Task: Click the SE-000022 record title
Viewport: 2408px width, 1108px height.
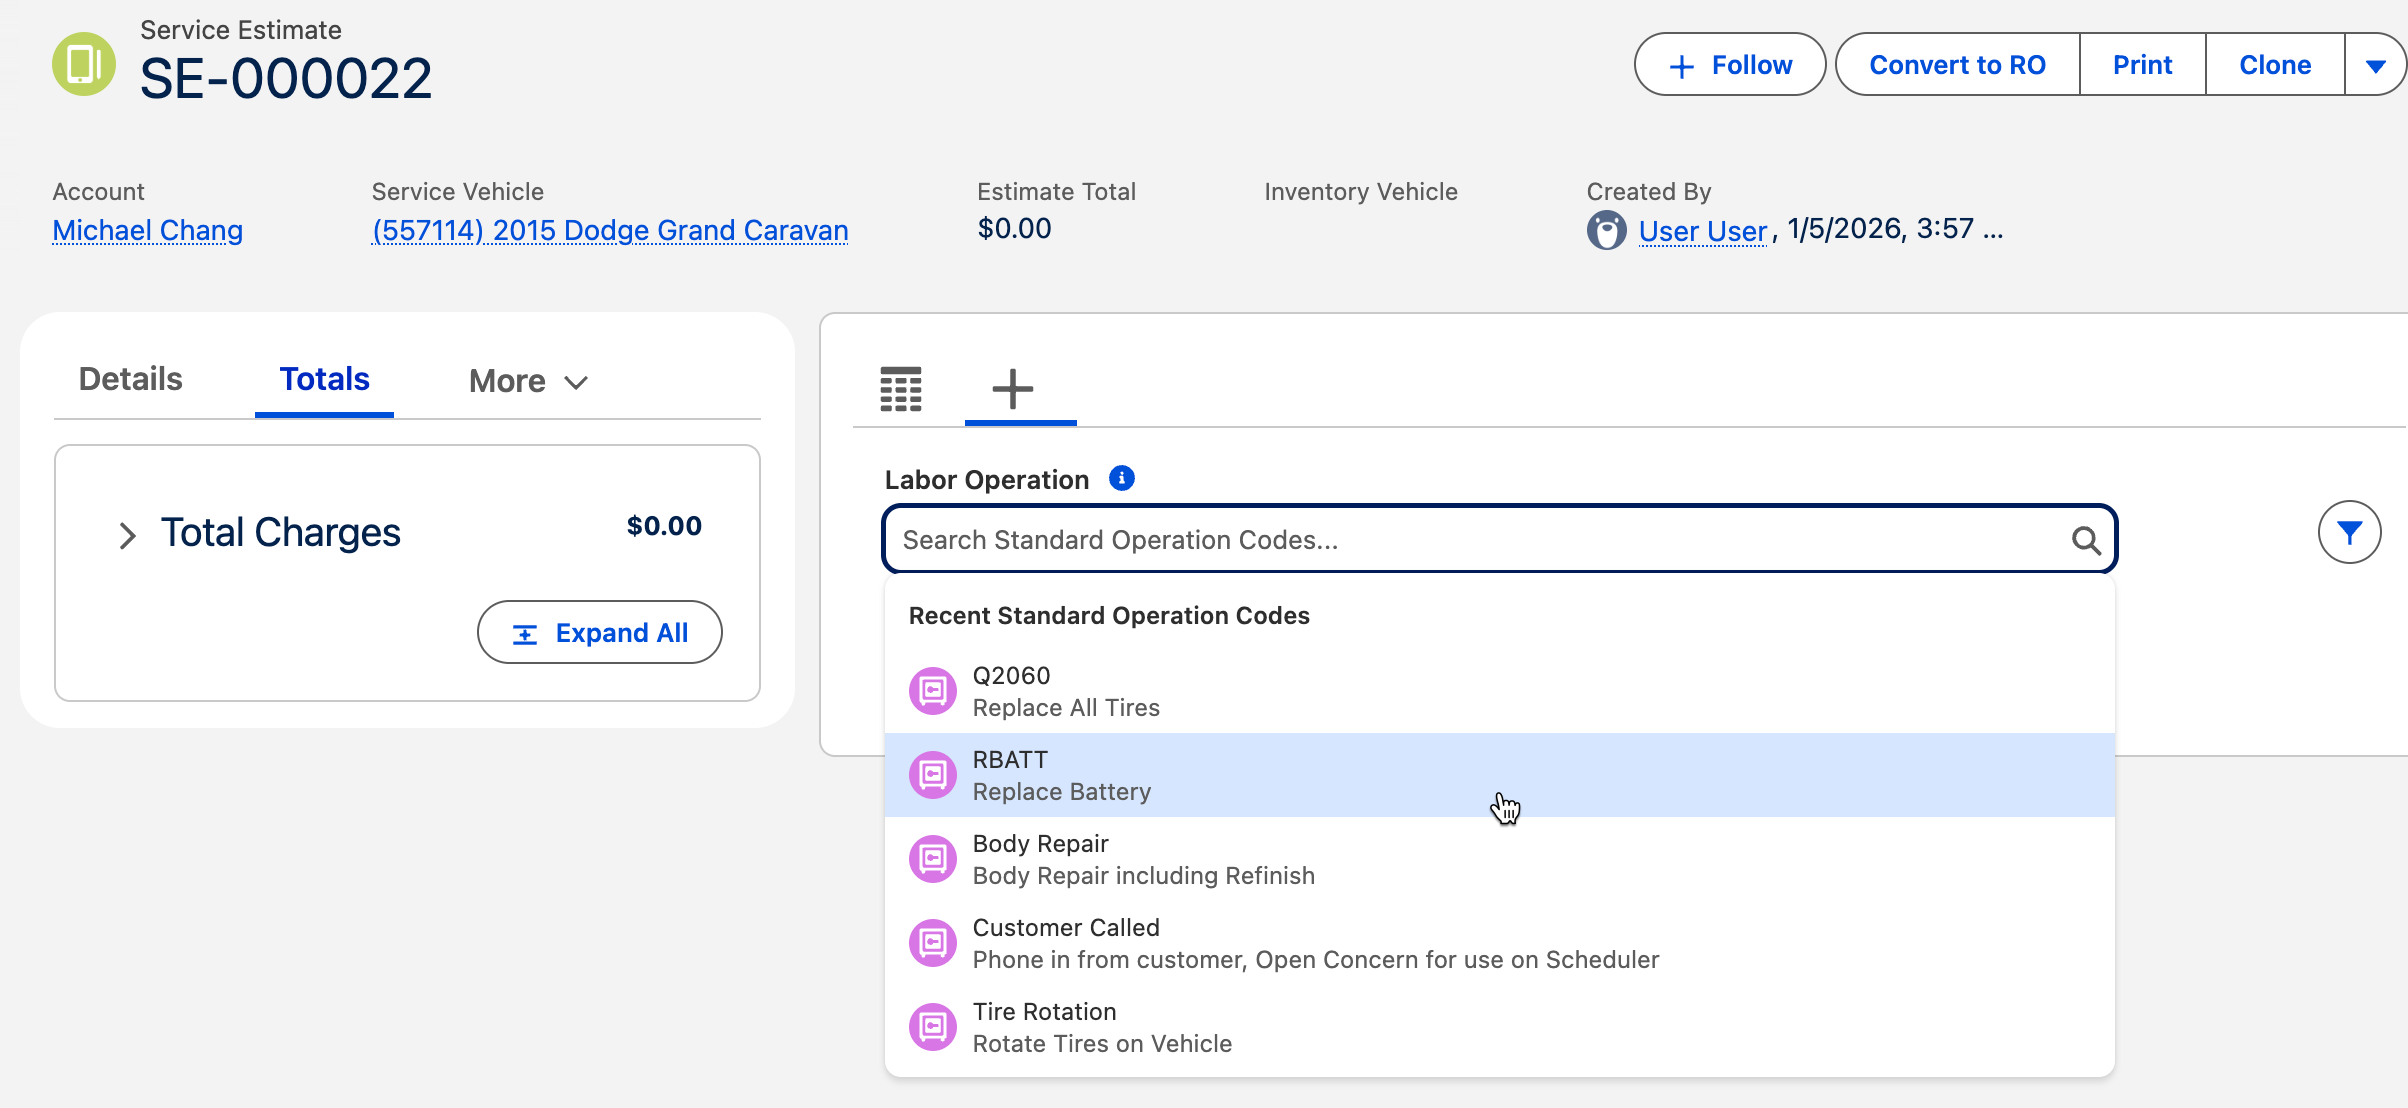Action: tap(286, 78)
